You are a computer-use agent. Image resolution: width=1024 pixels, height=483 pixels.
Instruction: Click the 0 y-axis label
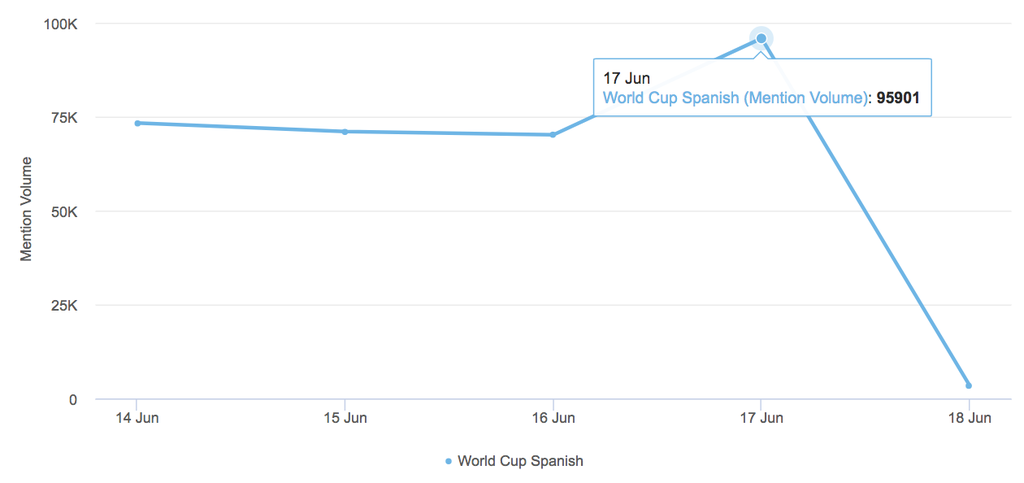click(x=72, y=399)
